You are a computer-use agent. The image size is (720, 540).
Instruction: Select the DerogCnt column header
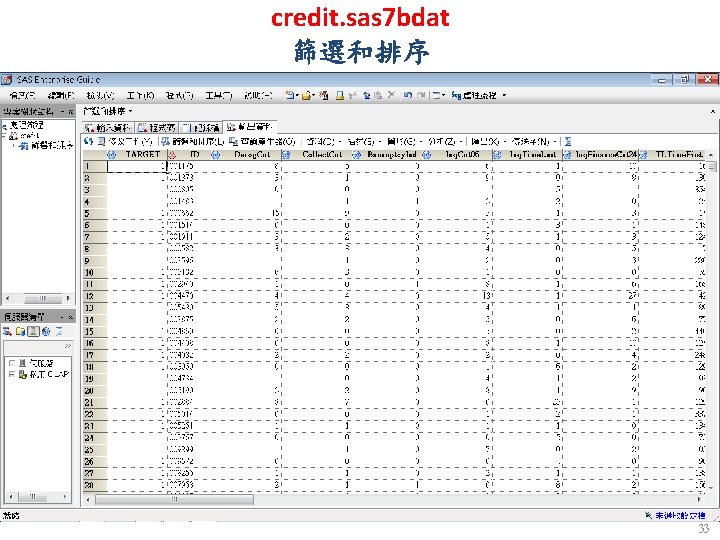[246, 155]
